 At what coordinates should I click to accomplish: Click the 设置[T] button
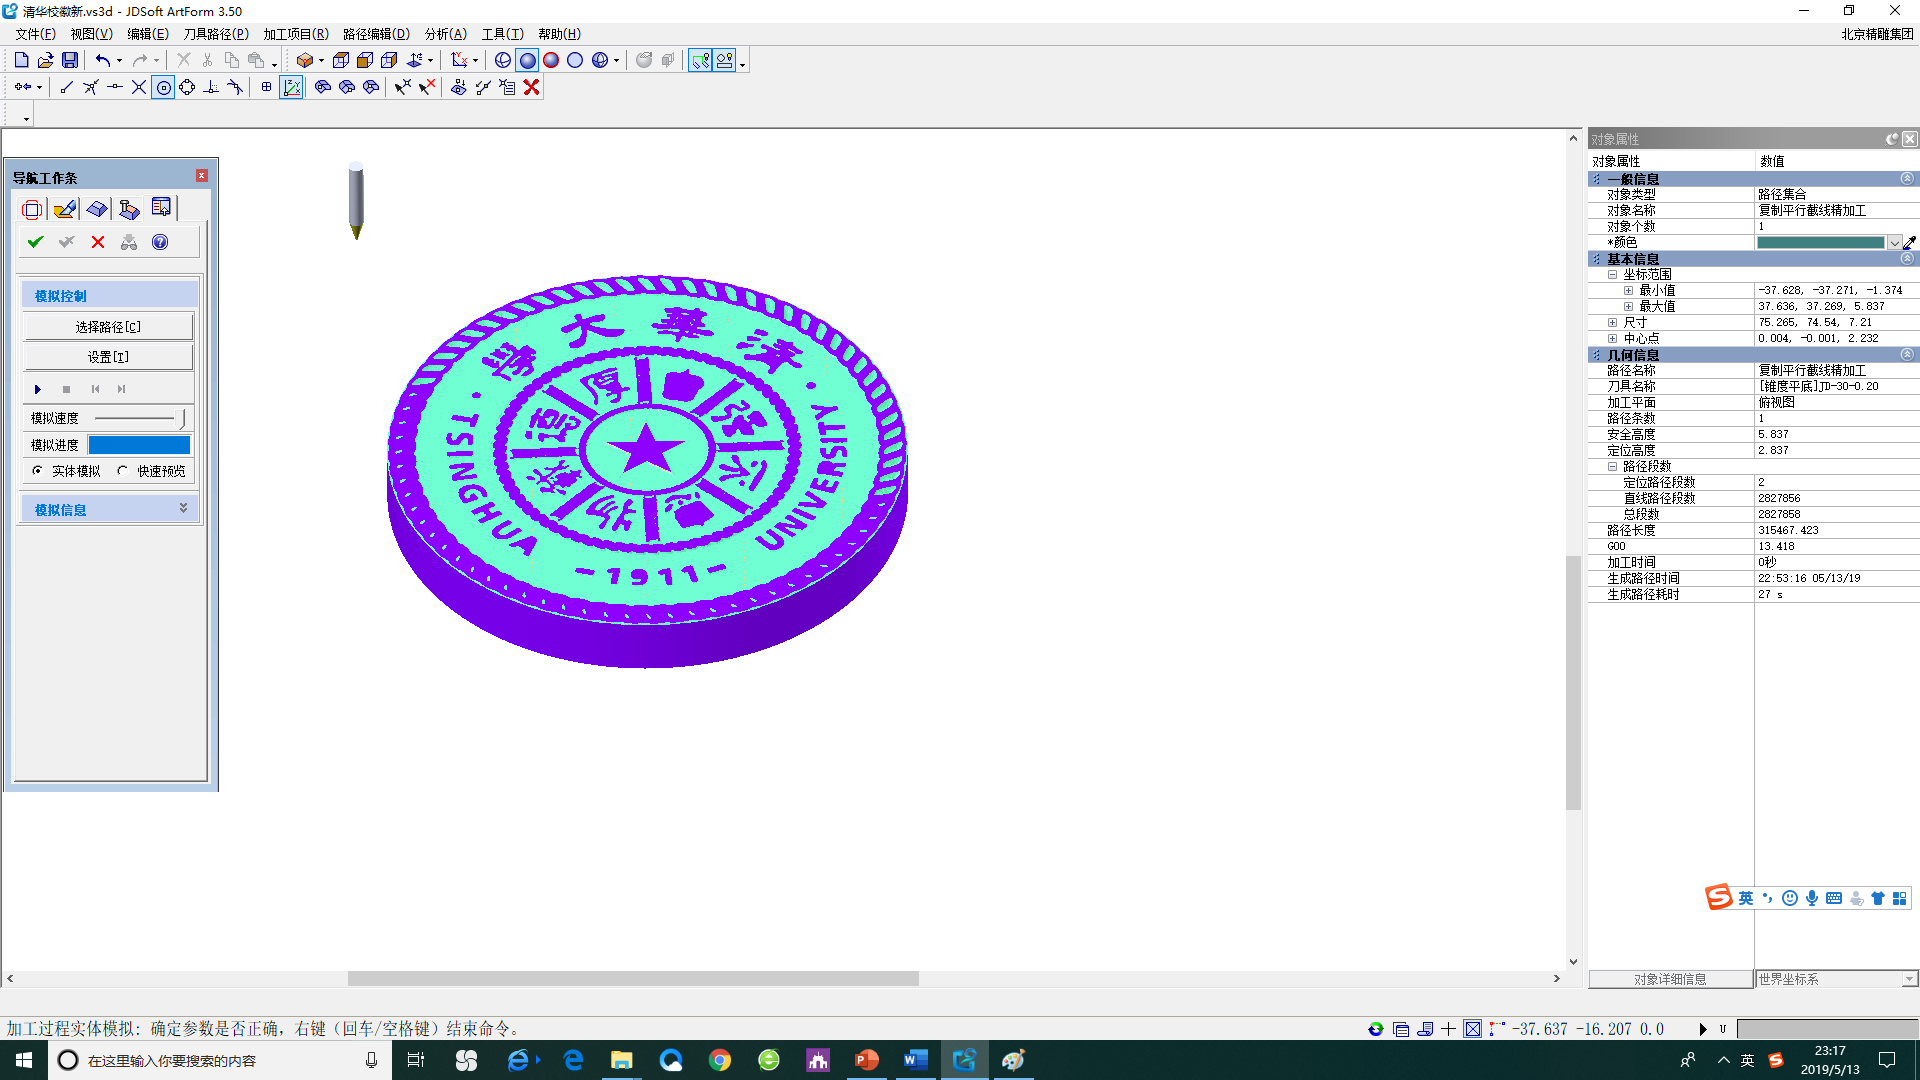pos(108,357)
